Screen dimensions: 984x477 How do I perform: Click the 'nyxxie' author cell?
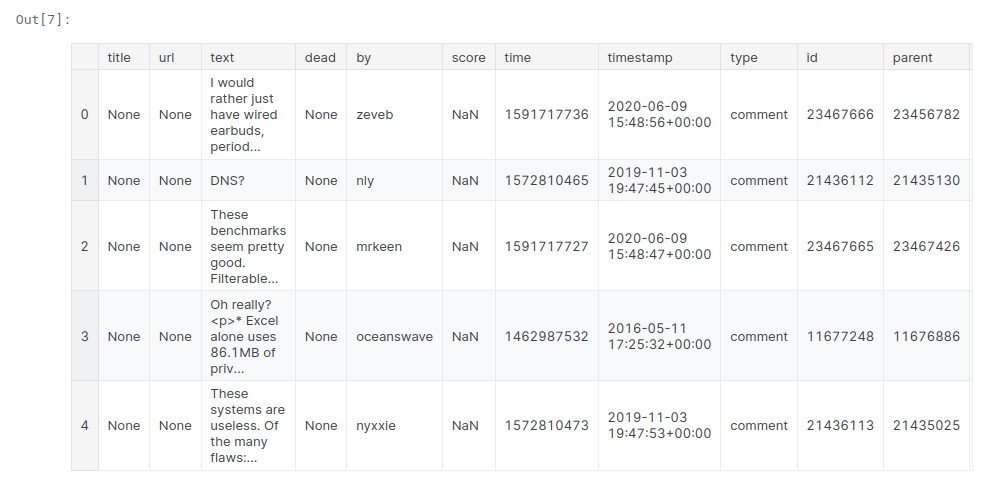click(376, 426)
